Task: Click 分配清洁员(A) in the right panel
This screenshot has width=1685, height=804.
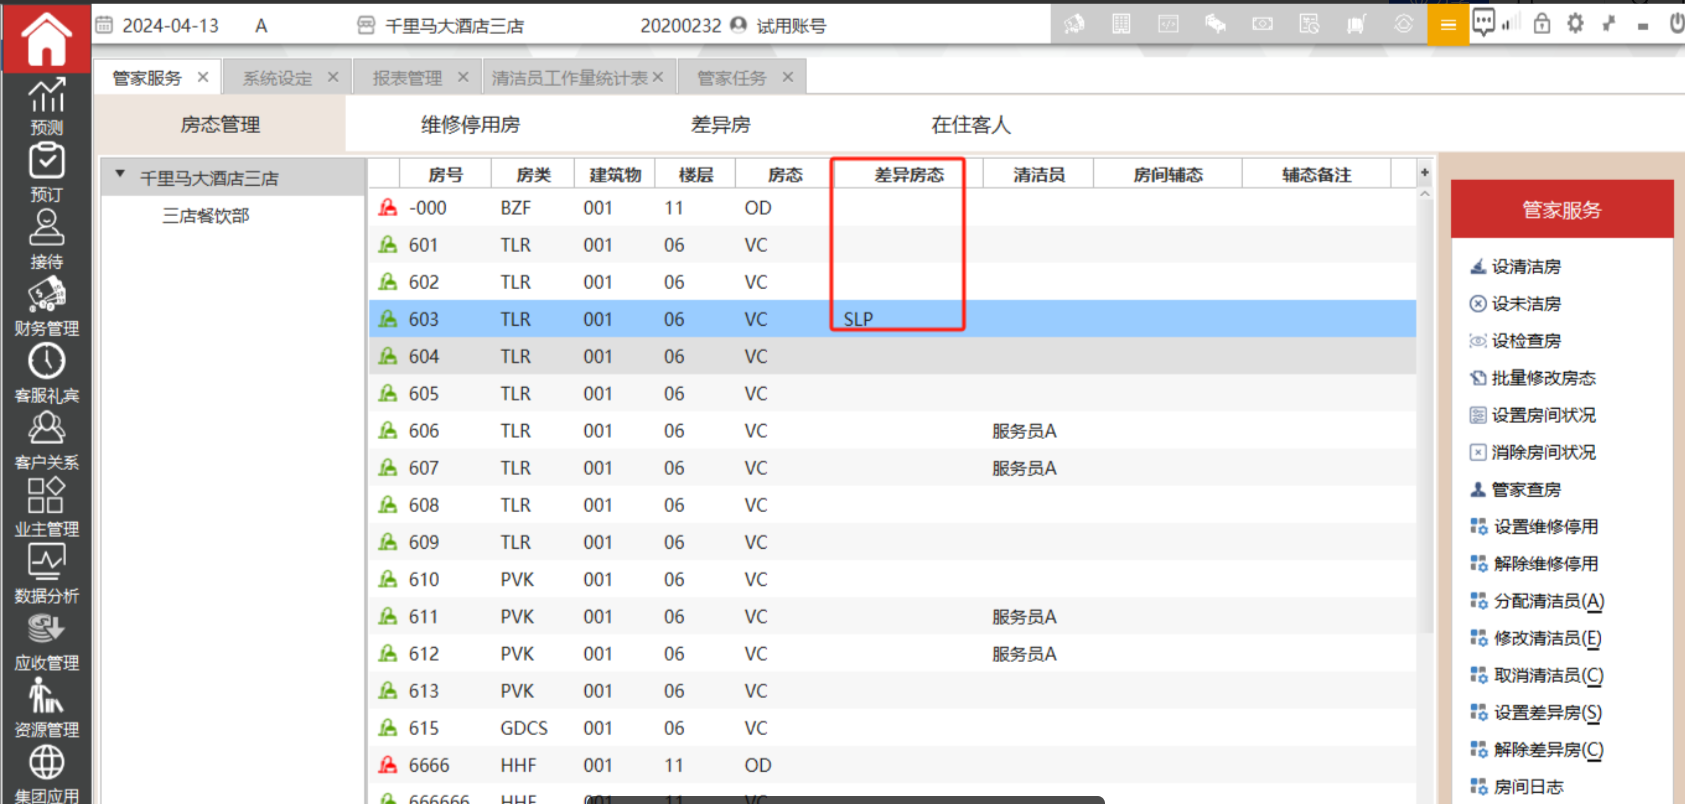Action: tap(1548, 601)
